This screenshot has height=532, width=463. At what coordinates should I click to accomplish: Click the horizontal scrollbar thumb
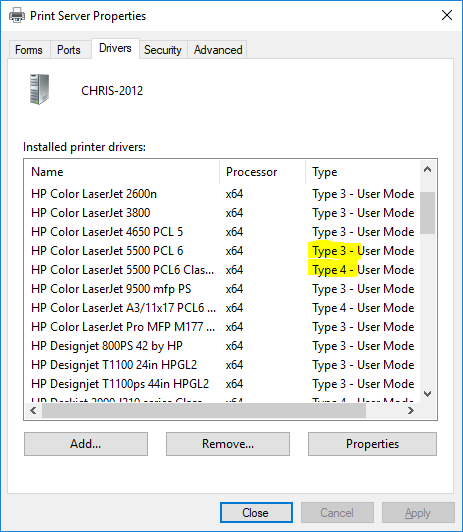click(x=204, y=411)
